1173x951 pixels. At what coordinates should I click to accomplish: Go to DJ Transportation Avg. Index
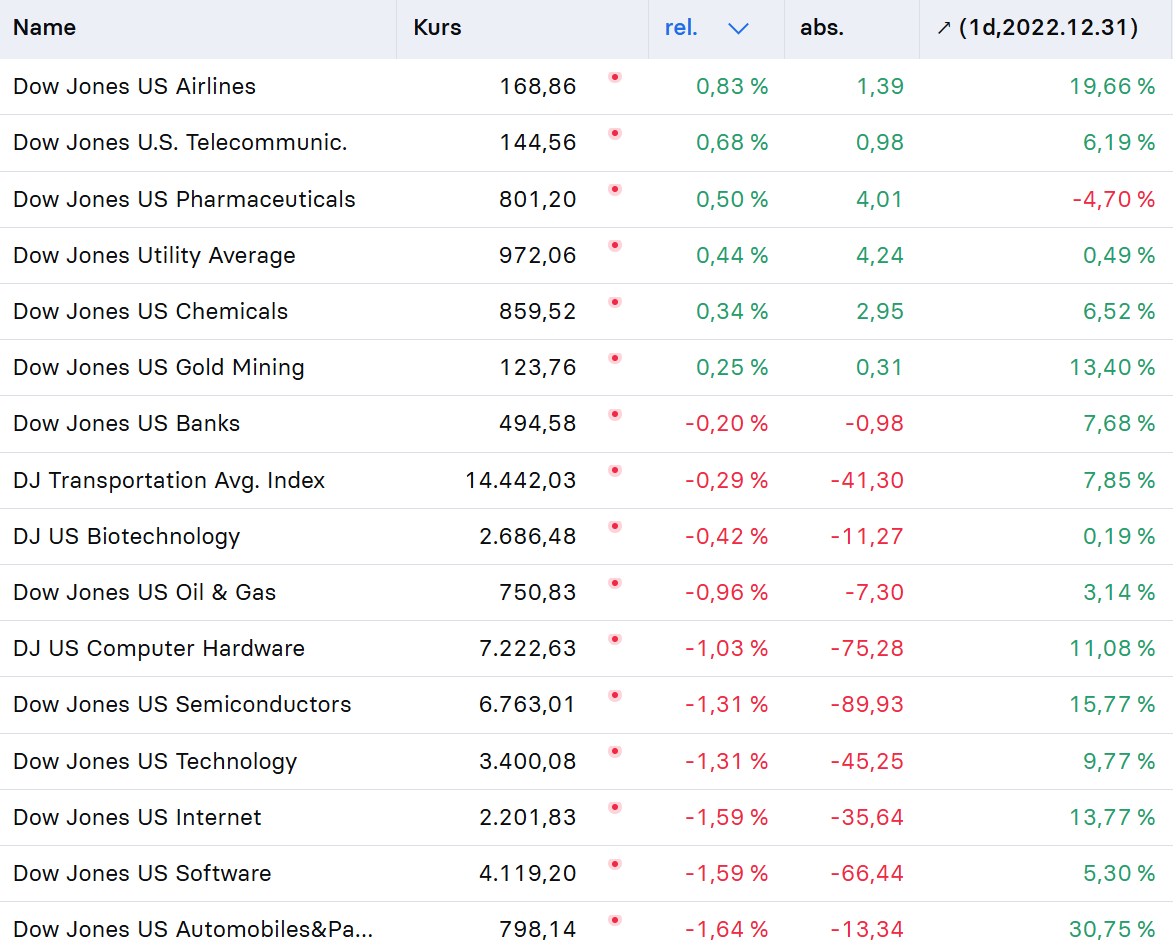(169, 480)
